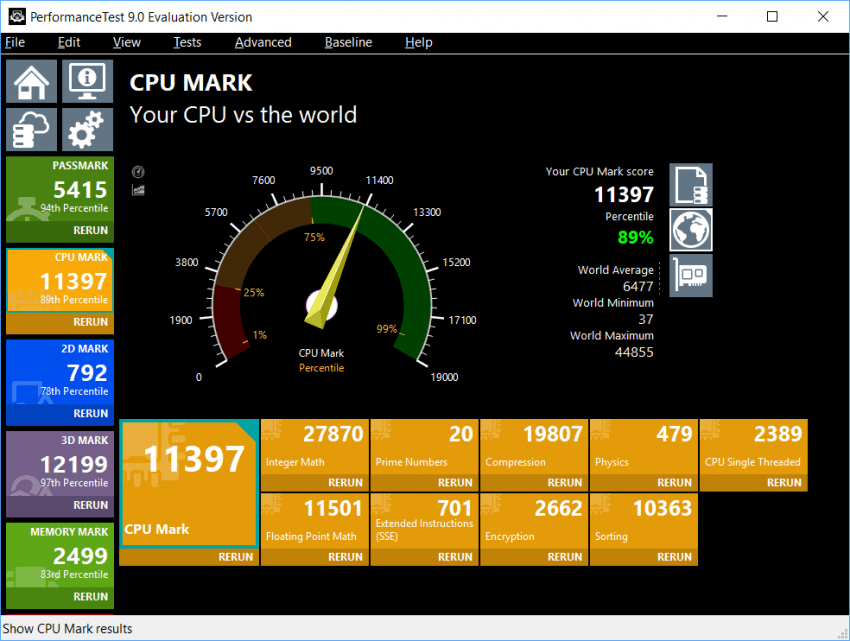
Task: Rerun the Floating Point Math test
Action: click(x=314, y=557)
